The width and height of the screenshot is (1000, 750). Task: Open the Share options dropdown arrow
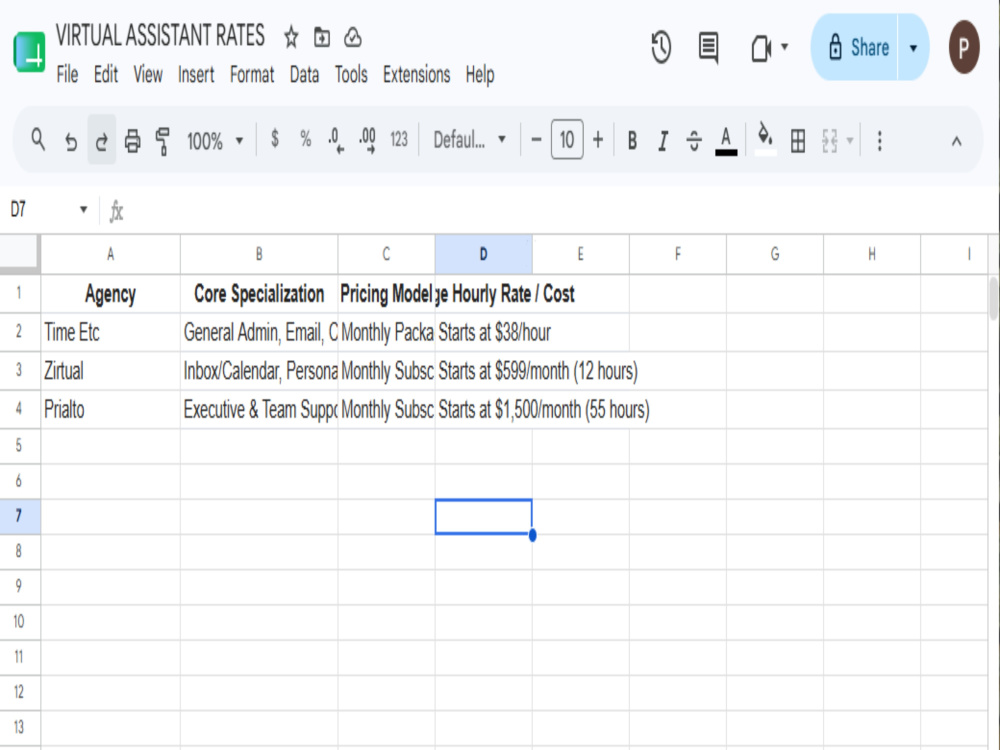[x=913, y=48]
